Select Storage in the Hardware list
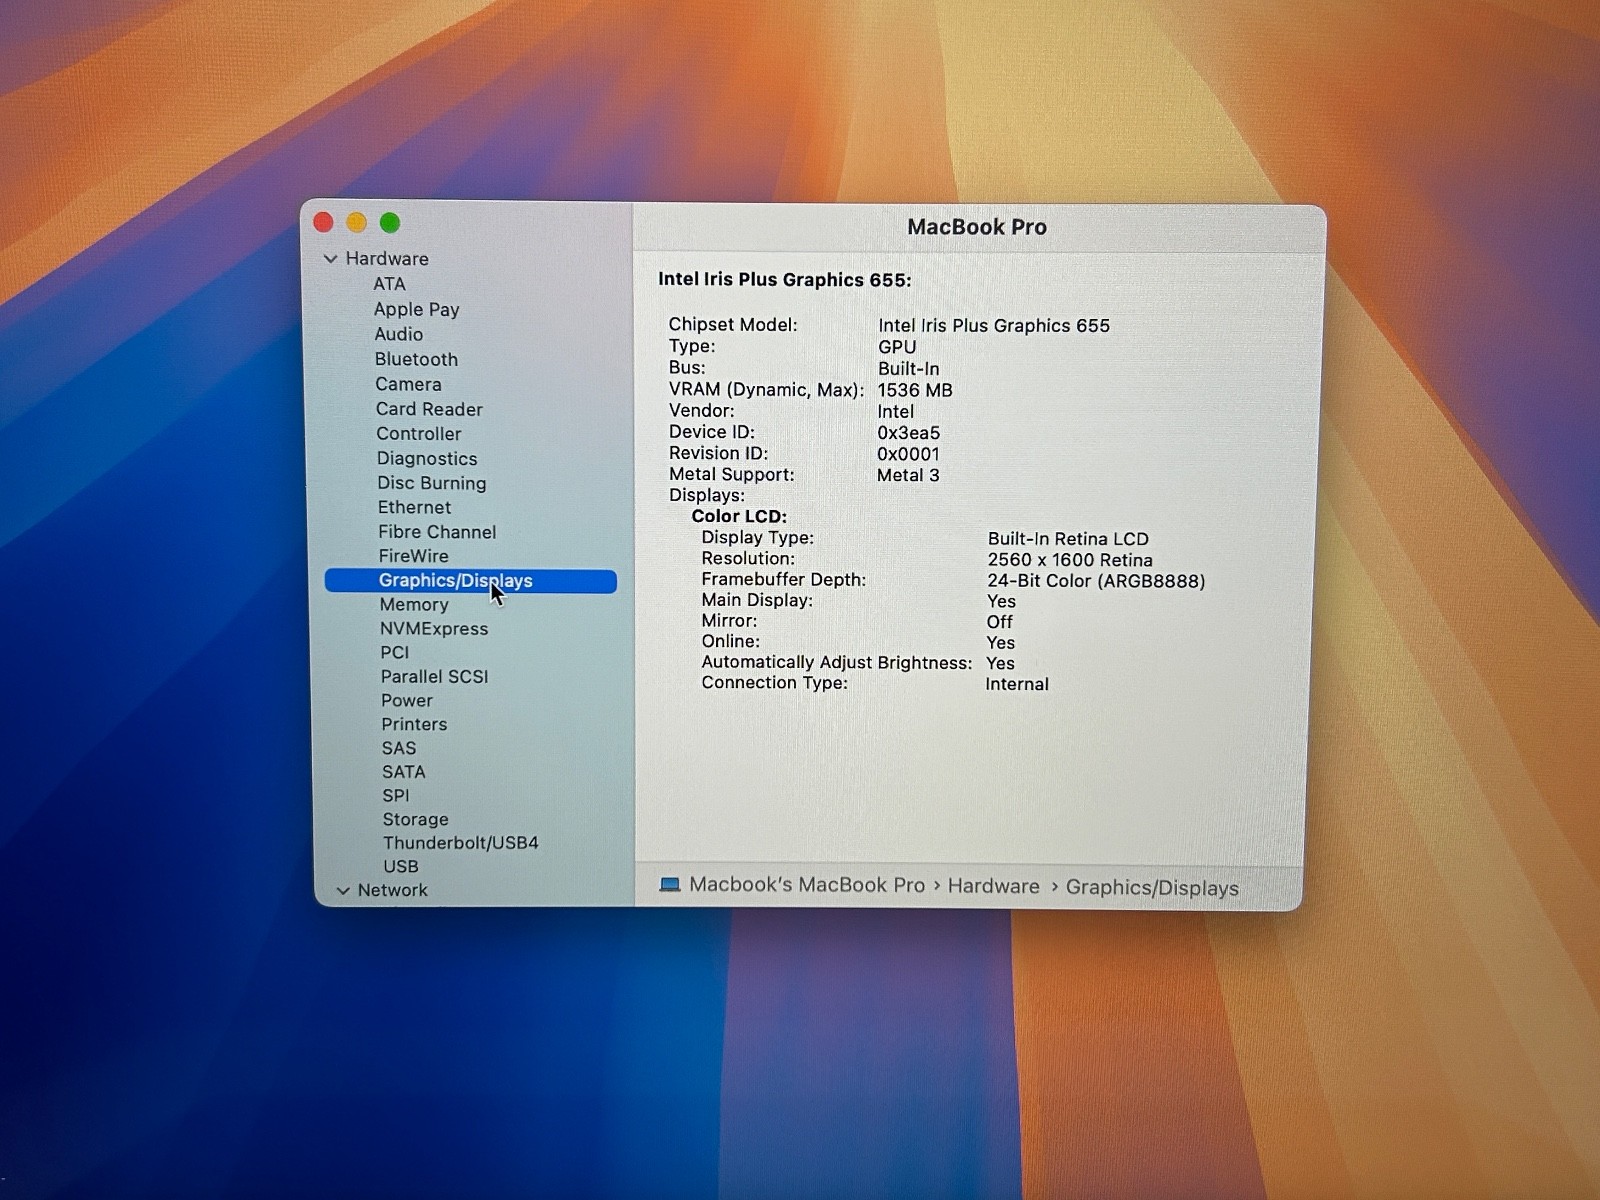Viewport: 1600px width, 1200px height. coord(416,820)
